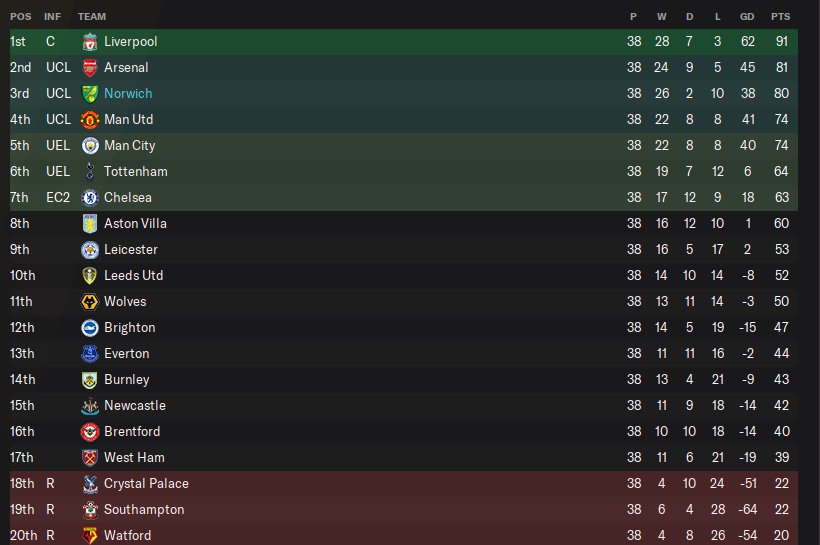Open Aston Villa team page
The height and width of the screenshot is (545, 820).
[x=135, y=224]
